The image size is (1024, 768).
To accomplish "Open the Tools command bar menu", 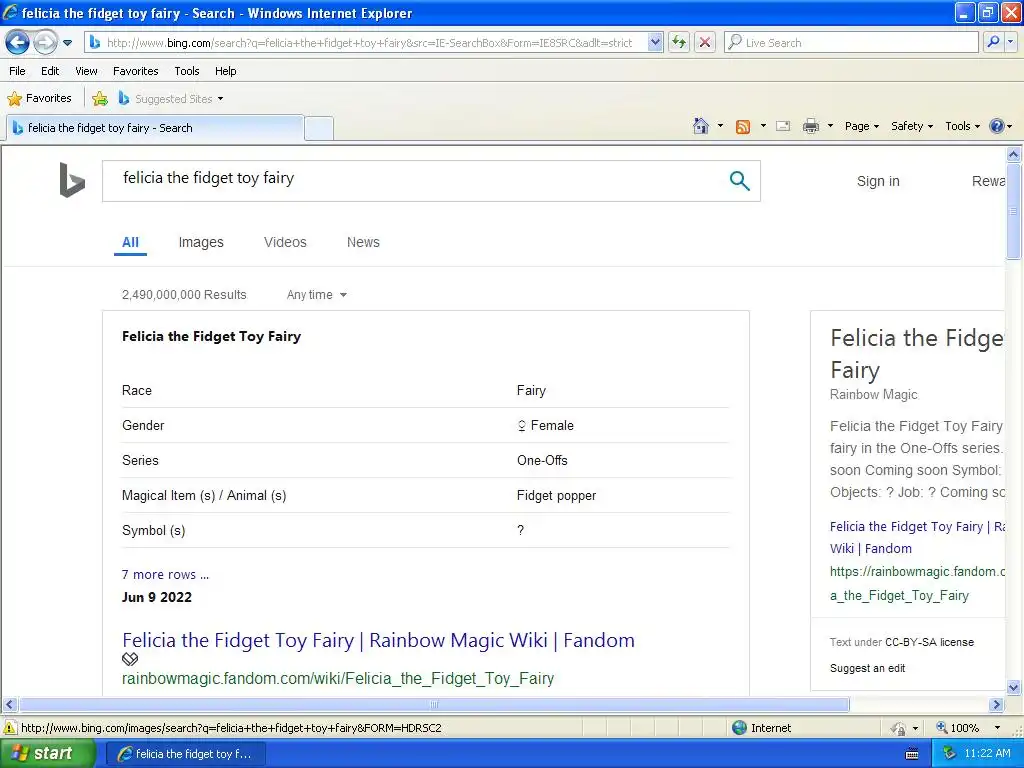I will (x=962, y=126).
